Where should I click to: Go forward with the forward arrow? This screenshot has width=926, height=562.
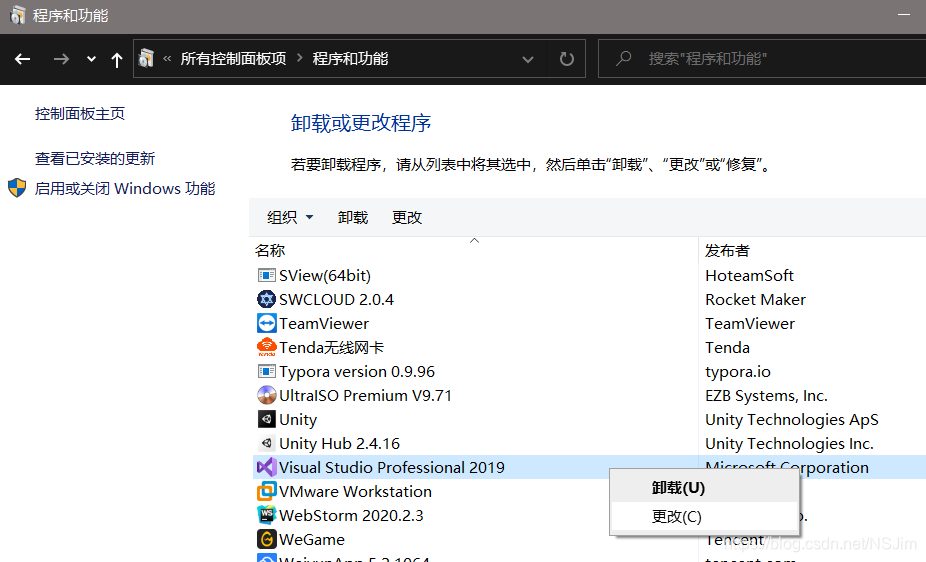(61, 59)
